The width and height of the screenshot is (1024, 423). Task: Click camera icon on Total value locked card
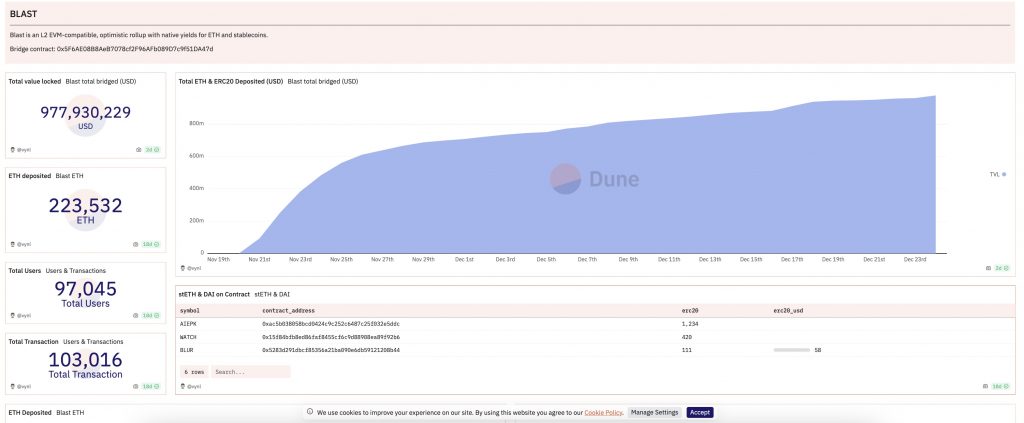[138, 149]
